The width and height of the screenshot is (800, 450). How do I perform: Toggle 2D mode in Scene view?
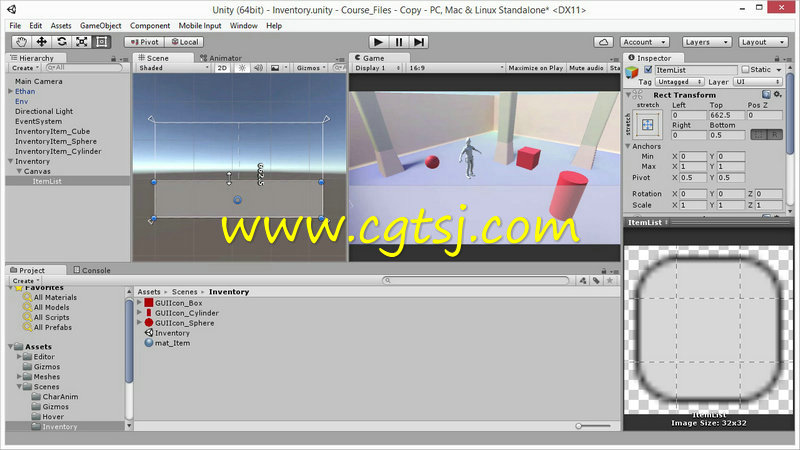222,68
